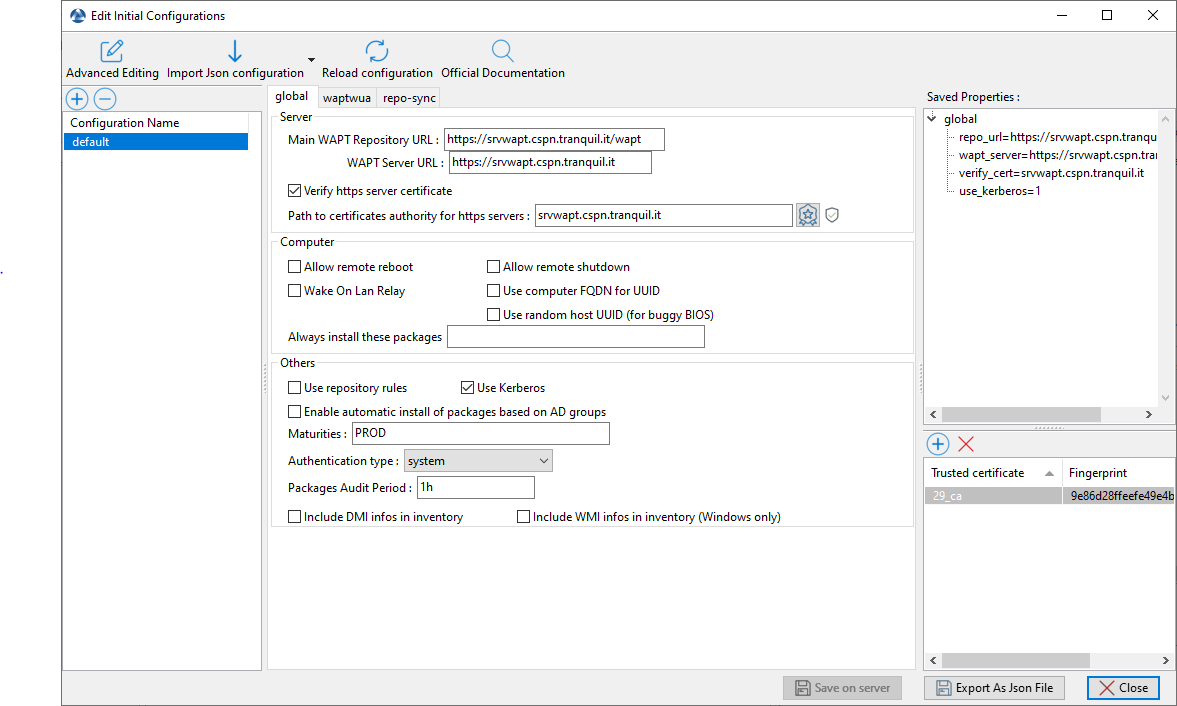Image resolution: width=1177 pixels, height=706 pixels.
Task: Close the dialog with Close button
Action: pos(1123,688)
